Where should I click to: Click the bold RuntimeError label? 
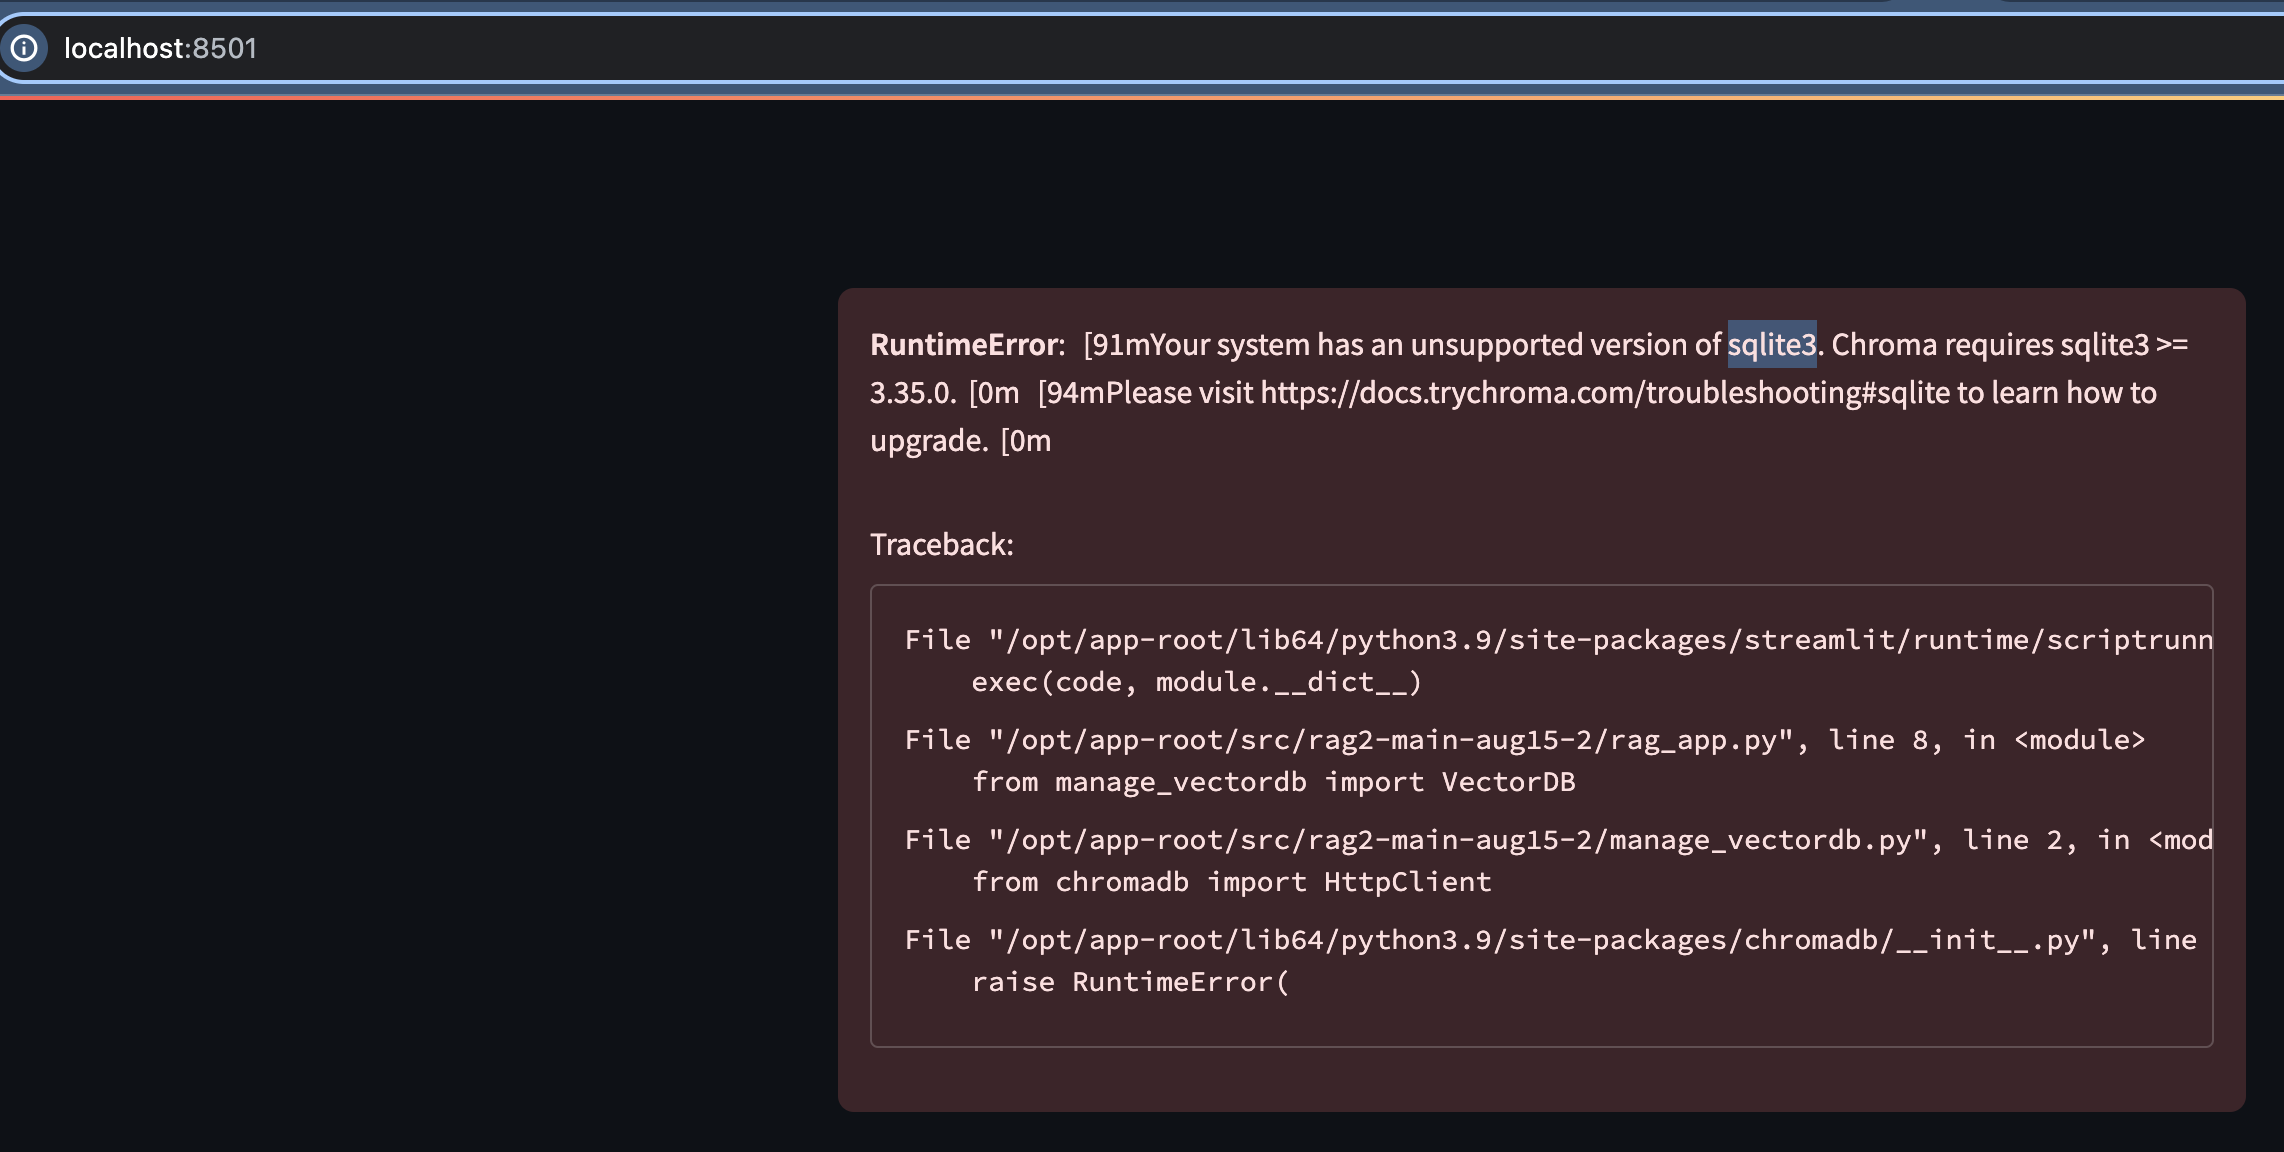(965, 345)
